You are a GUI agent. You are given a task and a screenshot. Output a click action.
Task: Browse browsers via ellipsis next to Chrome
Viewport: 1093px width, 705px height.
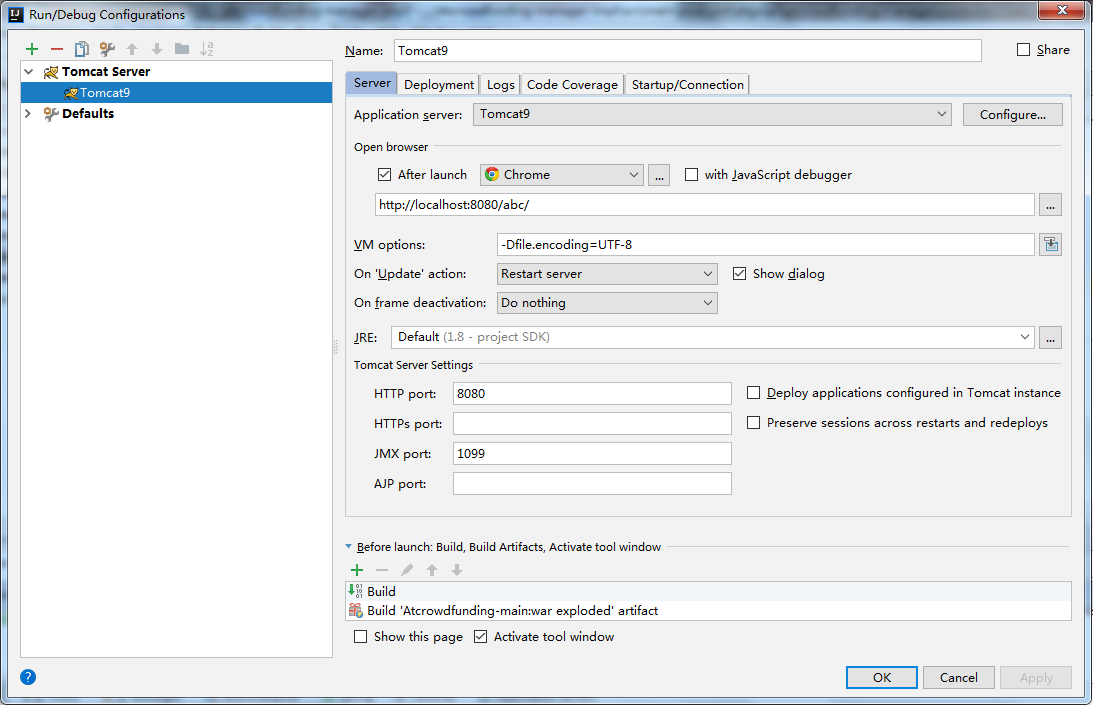[x=659, y=175]
